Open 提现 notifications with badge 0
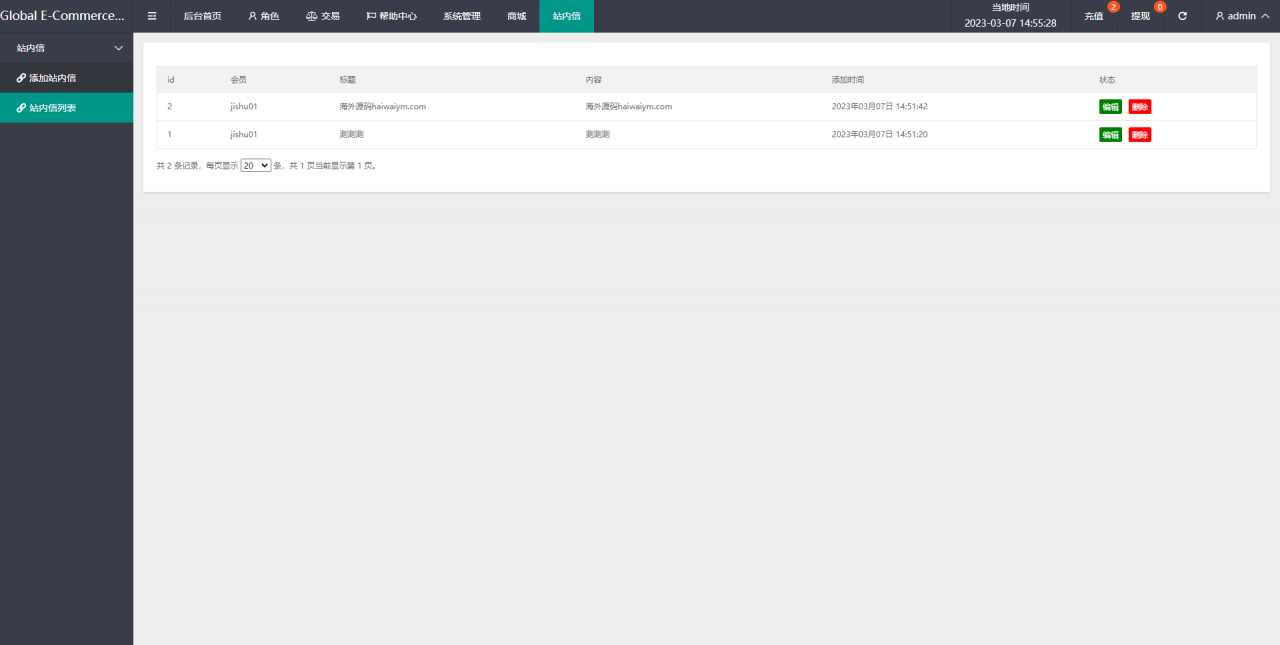Image resolution: width=1280 pixels, height=645 pixels. (1140, 16)
